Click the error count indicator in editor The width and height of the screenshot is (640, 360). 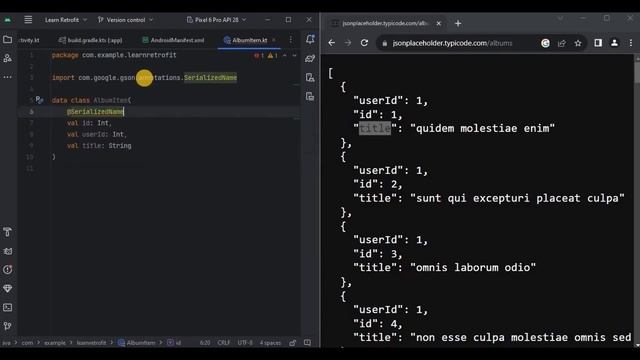click(x=259, y=55)
